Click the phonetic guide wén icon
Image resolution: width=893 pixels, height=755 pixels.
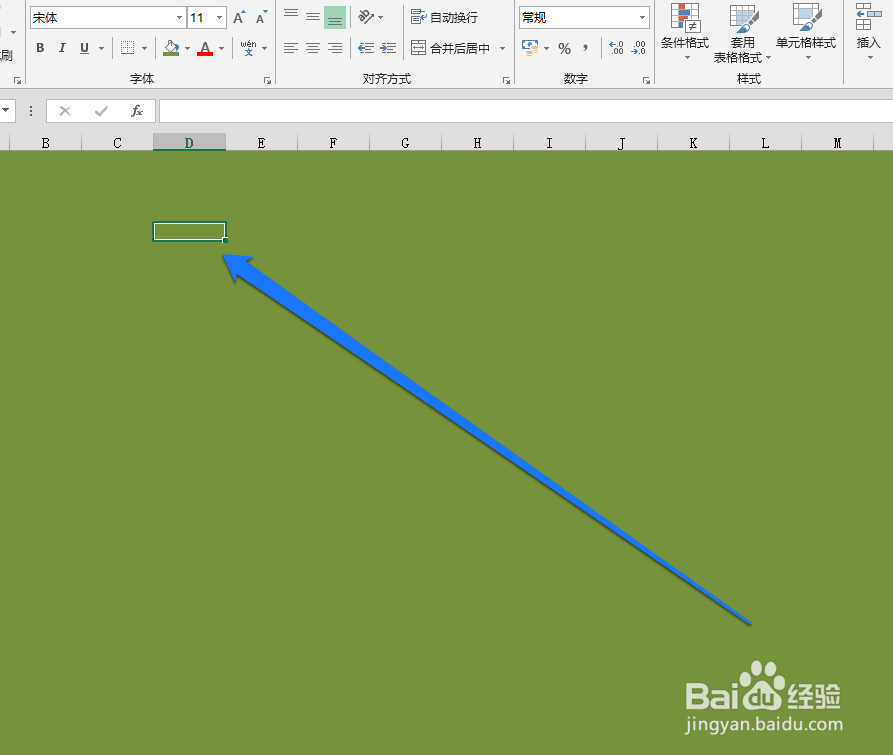click(x=248, y=48)
